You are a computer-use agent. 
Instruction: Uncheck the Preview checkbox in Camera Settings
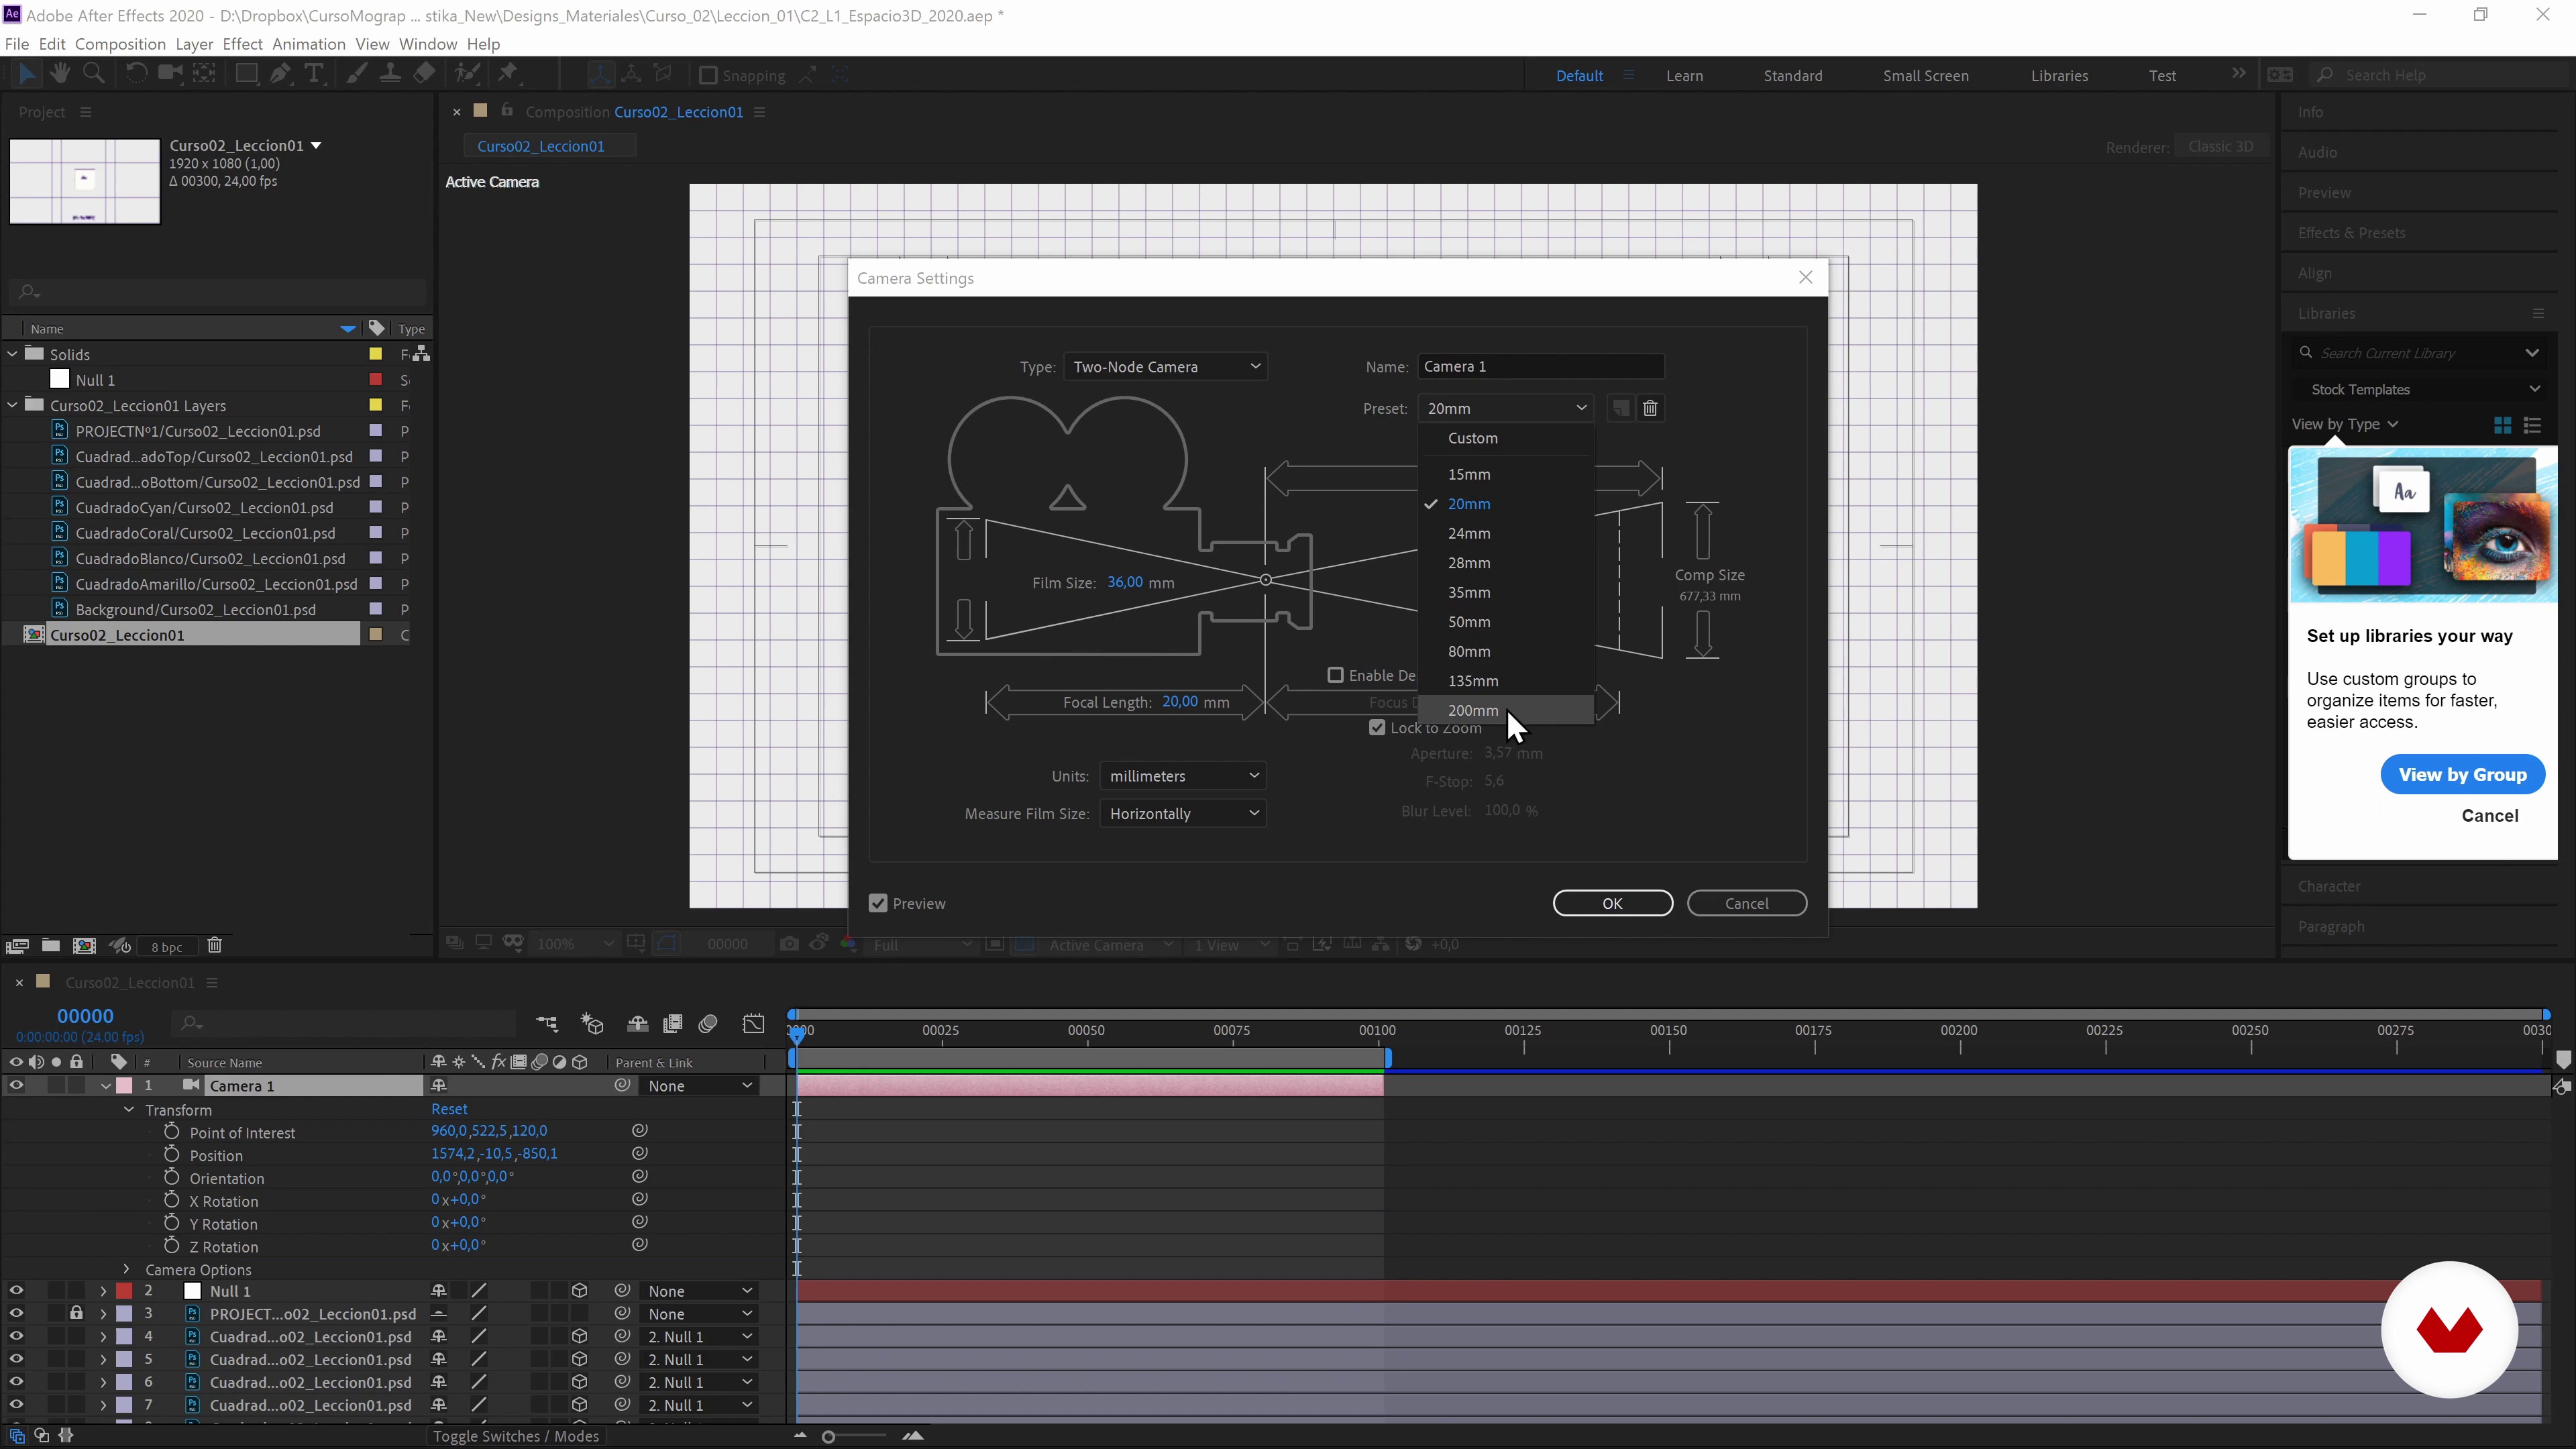tap(878, 903)
